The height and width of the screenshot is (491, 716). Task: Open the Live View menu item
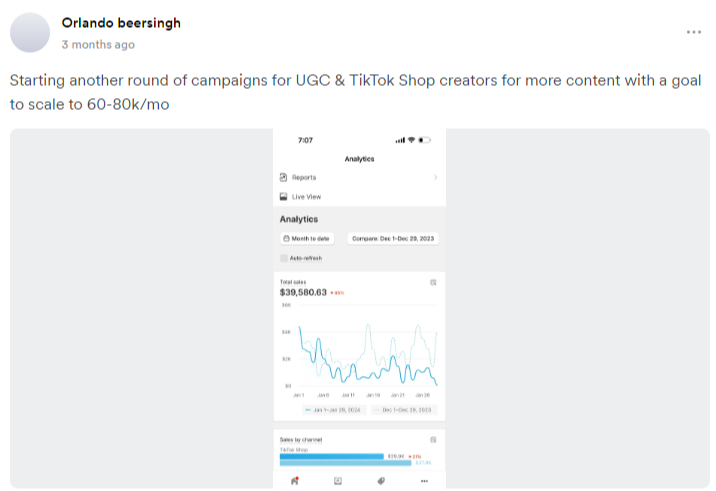(x=306, y=197)
